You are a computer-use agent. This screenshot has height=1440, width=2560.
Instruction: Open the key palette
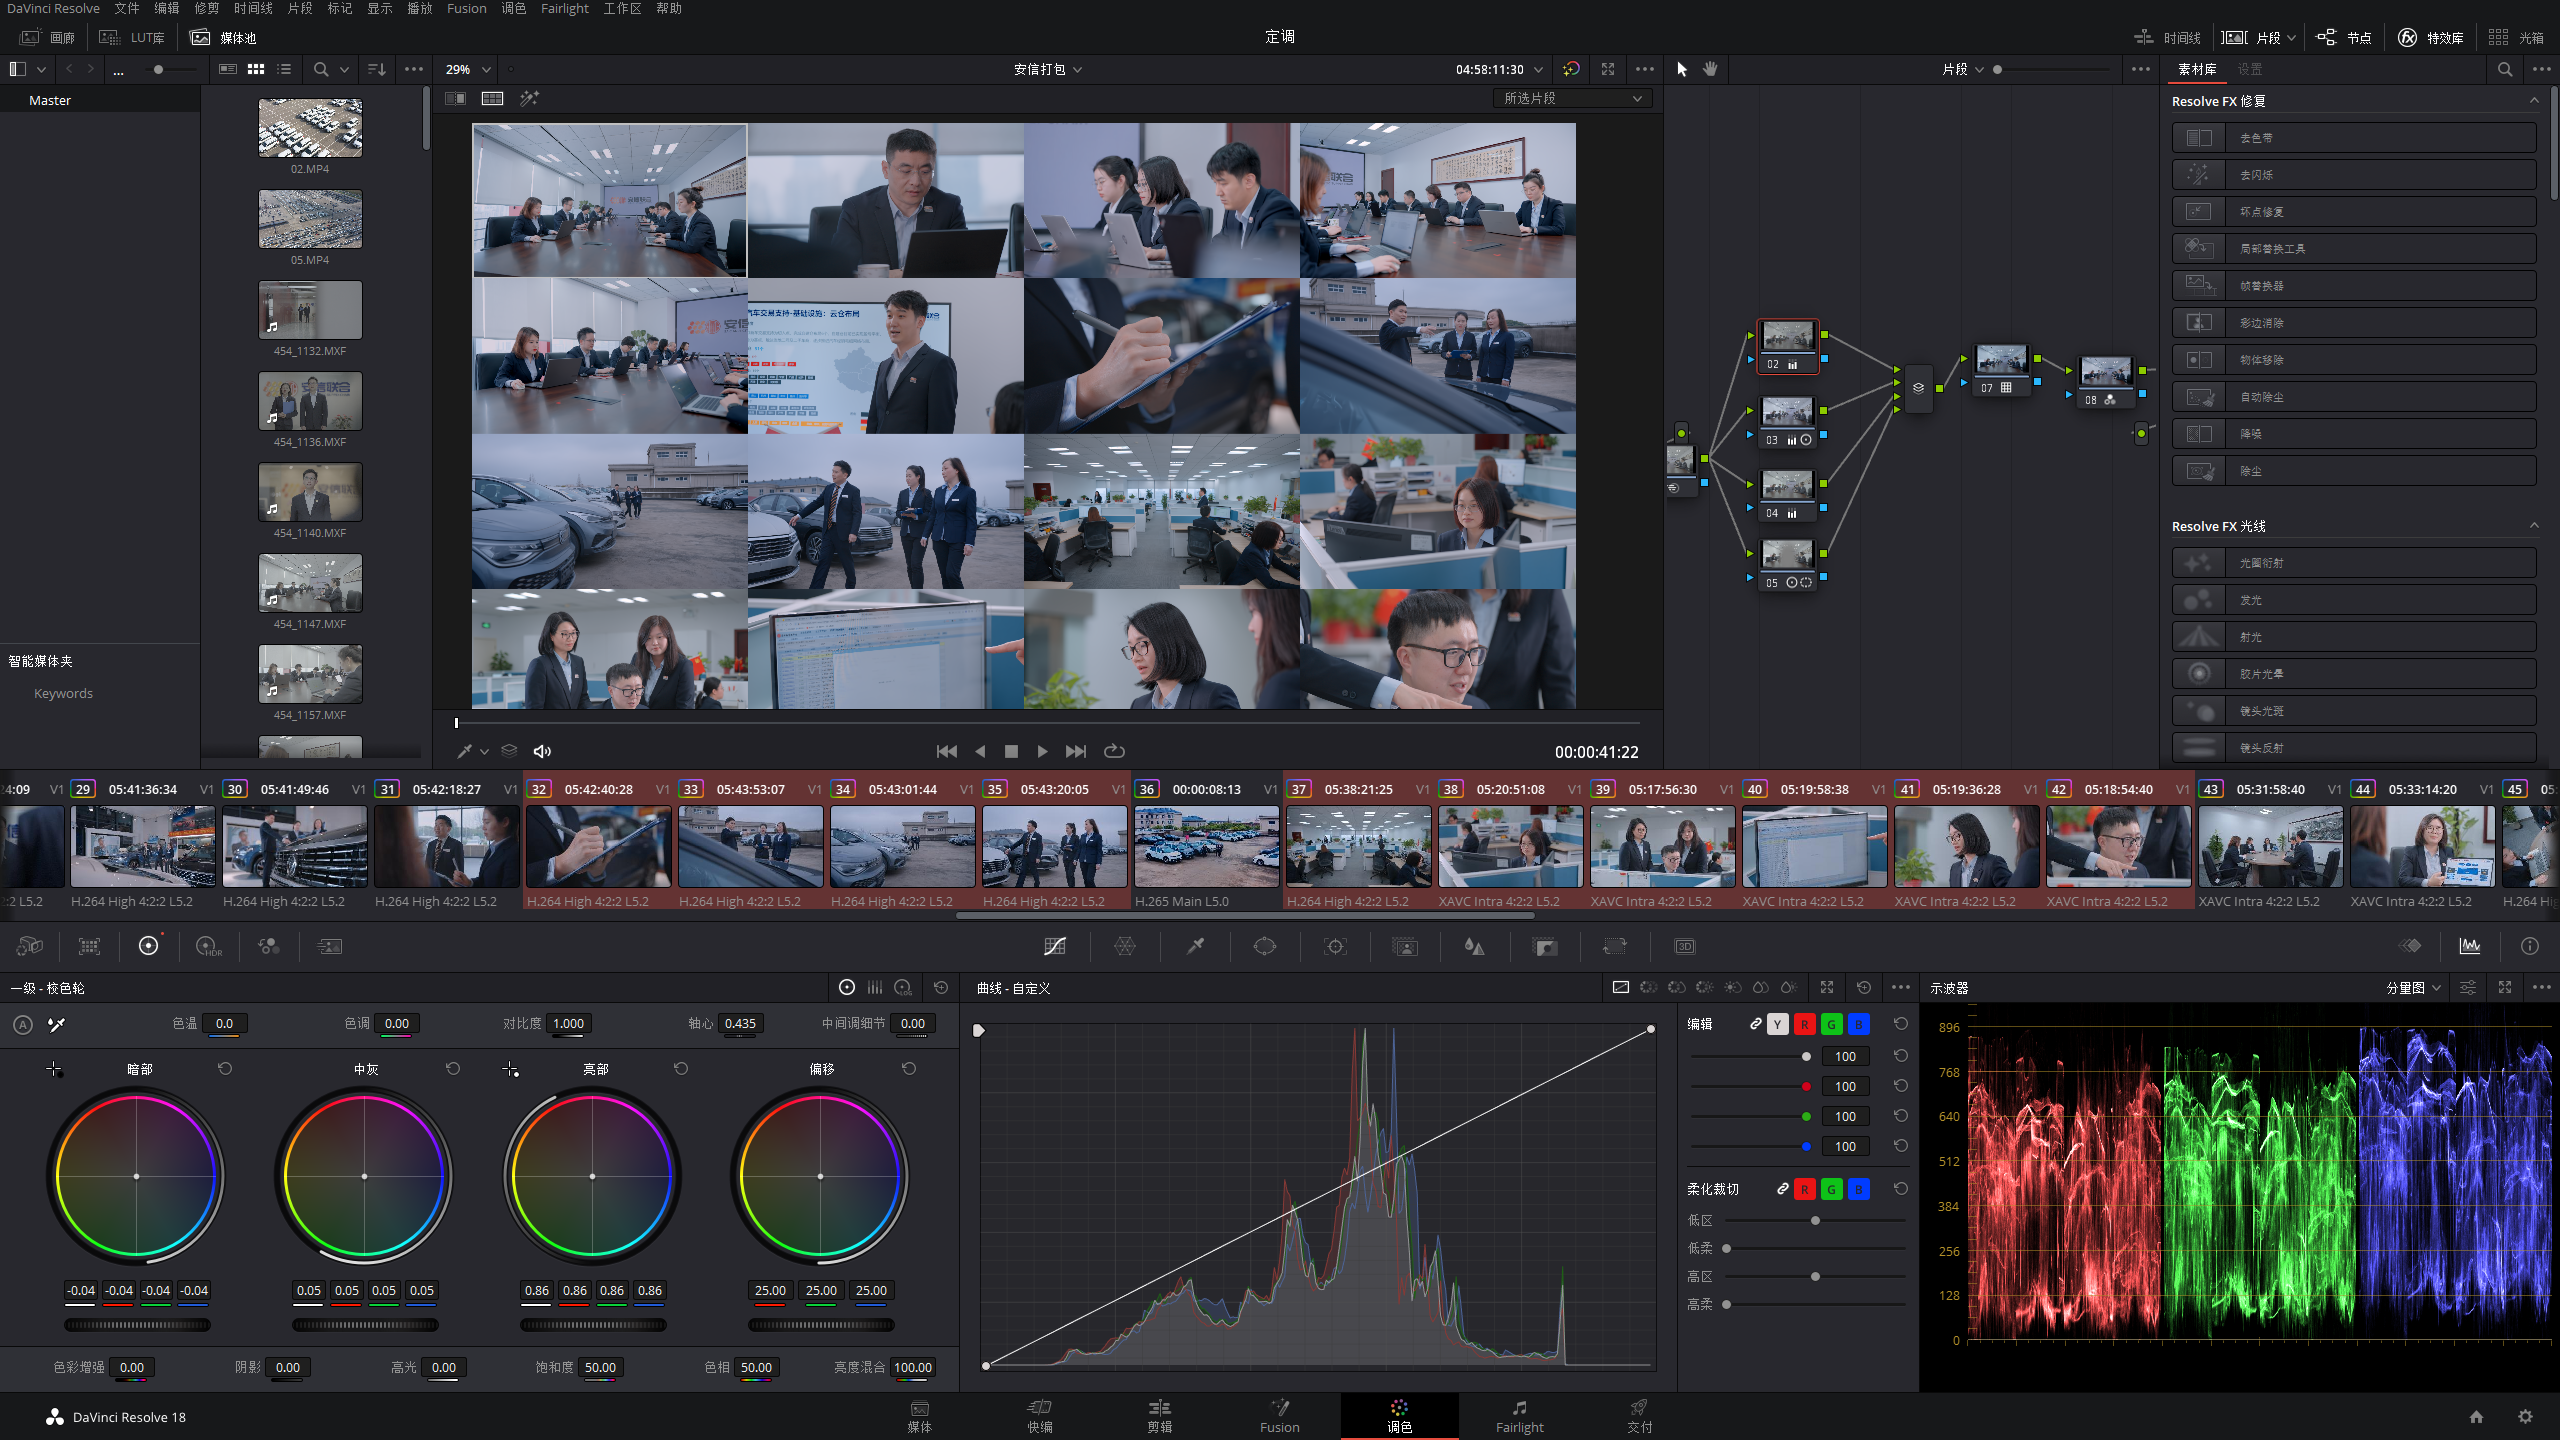tap(1545, 946)
